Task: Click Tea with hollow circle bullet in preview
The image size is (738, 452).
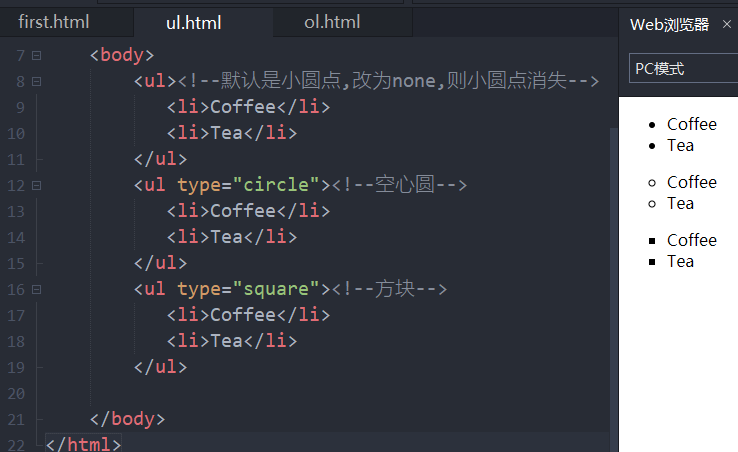Action: point(680,203)
